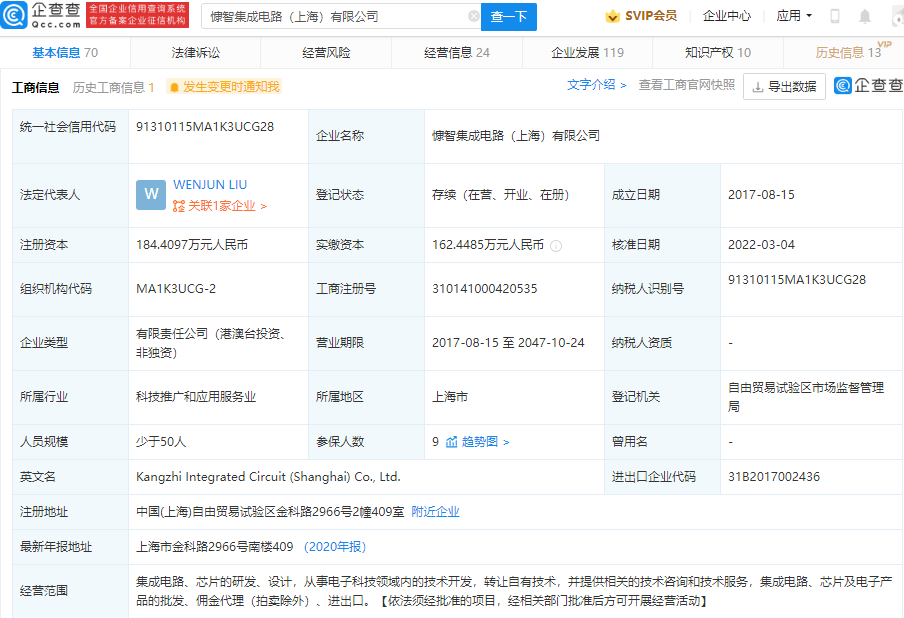Screen dimensions: 904x618
Task: Click the 导出数据 export button
Action: [785, 86]
